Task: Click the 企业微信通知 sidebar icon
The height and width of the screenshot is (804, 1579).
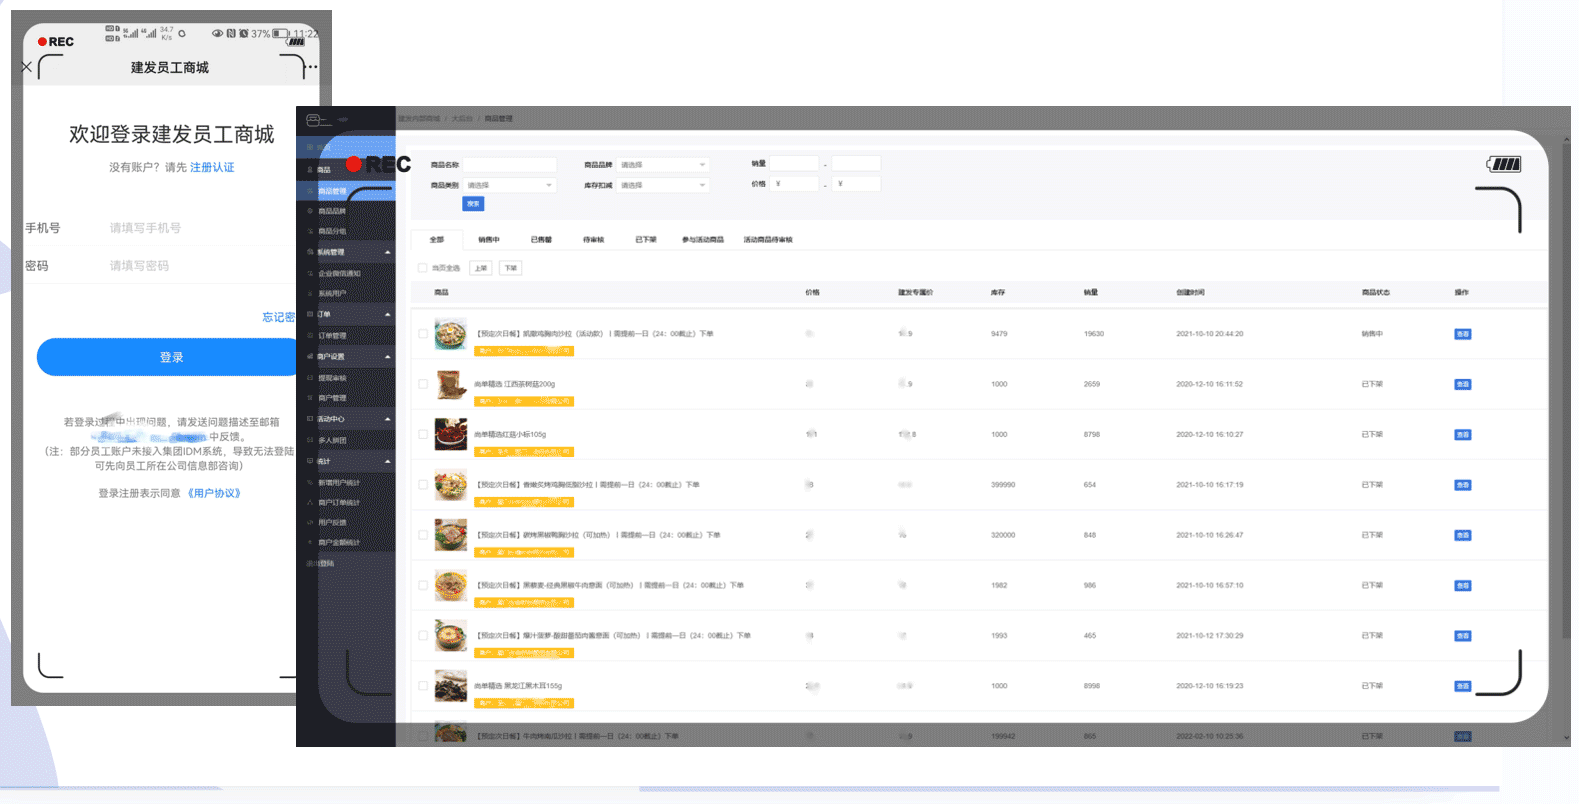Action: pos(310,273)
